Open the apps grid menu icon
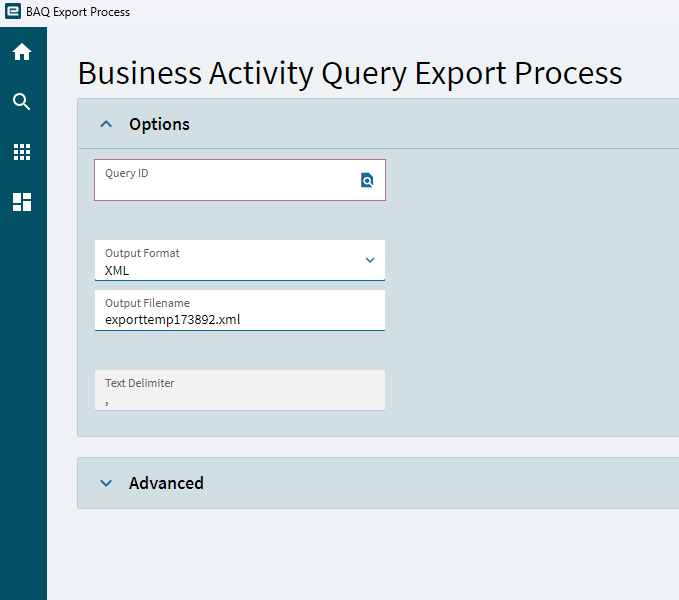This screenshot has width=679, height=600. click(x=22, y=152)
